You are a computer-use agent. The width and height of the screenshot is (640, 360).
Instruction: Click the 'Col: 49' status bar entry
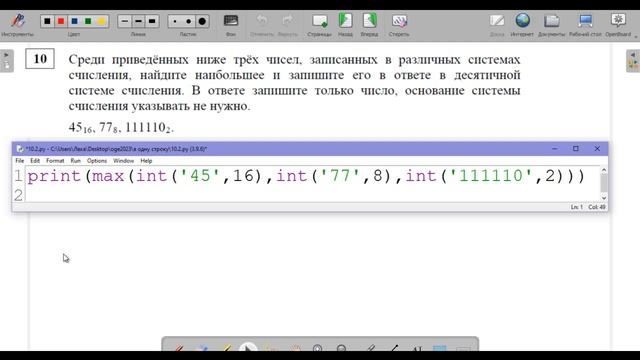coord(597,207)
